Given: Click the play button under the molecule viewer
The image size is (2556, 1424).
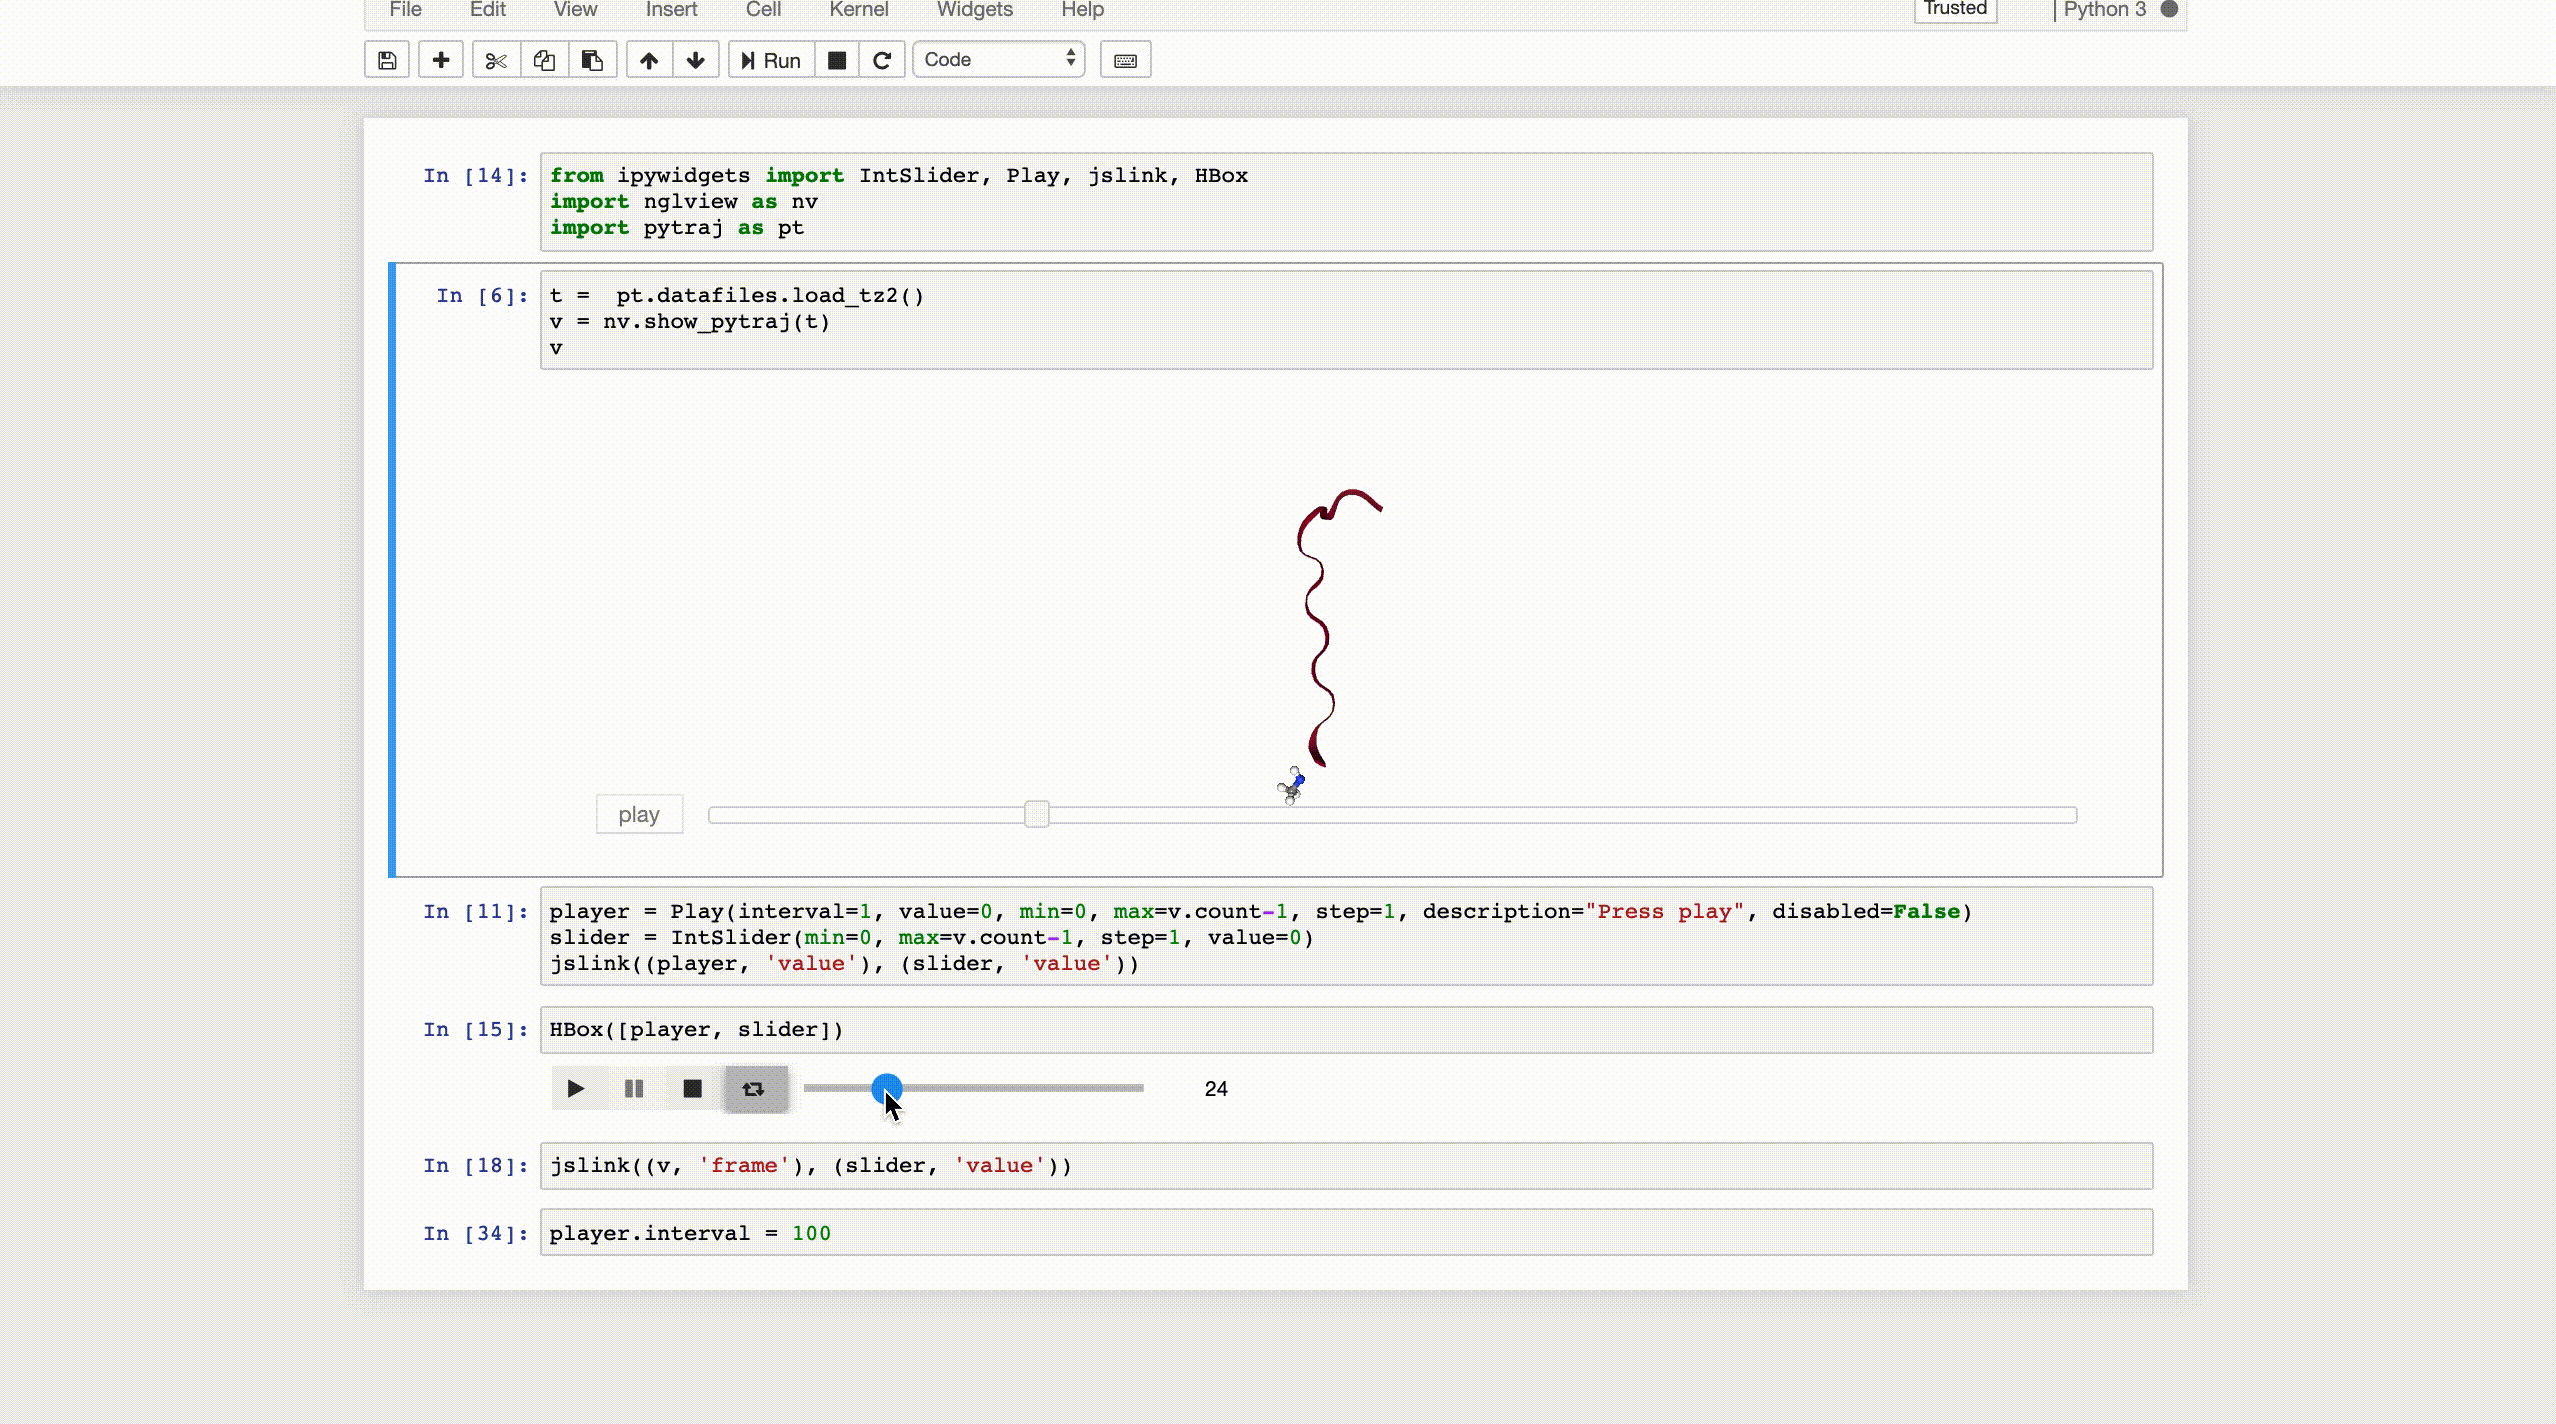Looking at the screenshot, I should click(x=639, y=815).
